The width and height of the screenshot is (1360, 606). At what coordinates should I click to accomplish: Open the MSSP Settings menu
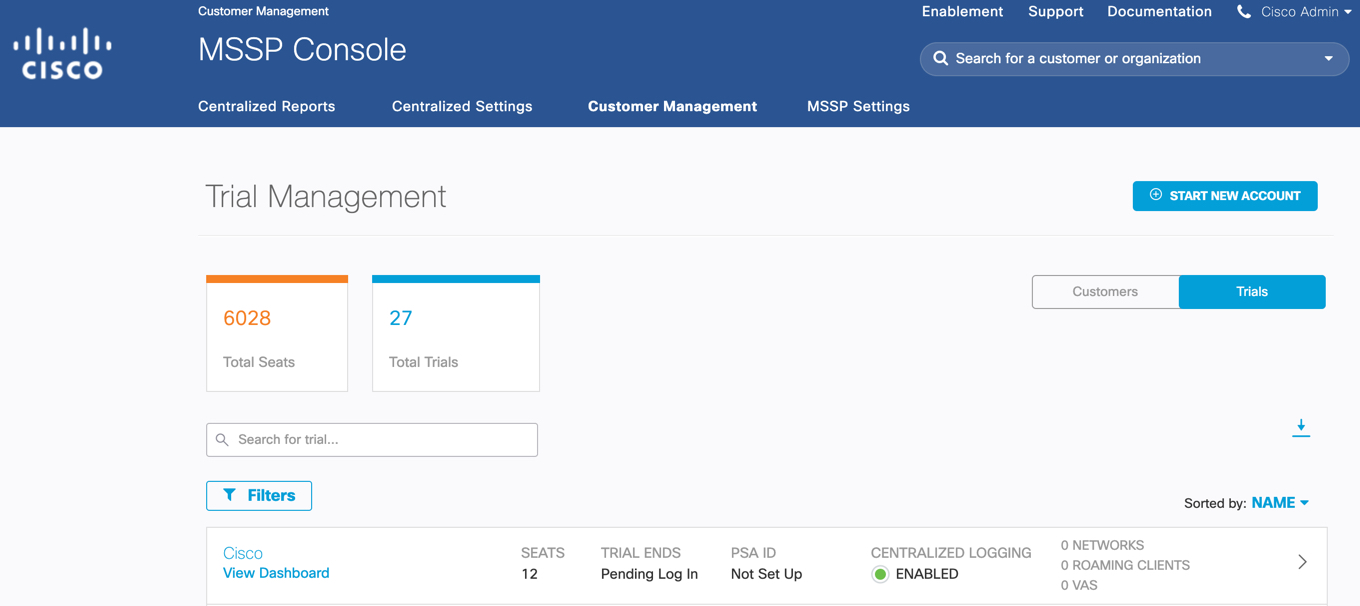[x=858, y=106]
